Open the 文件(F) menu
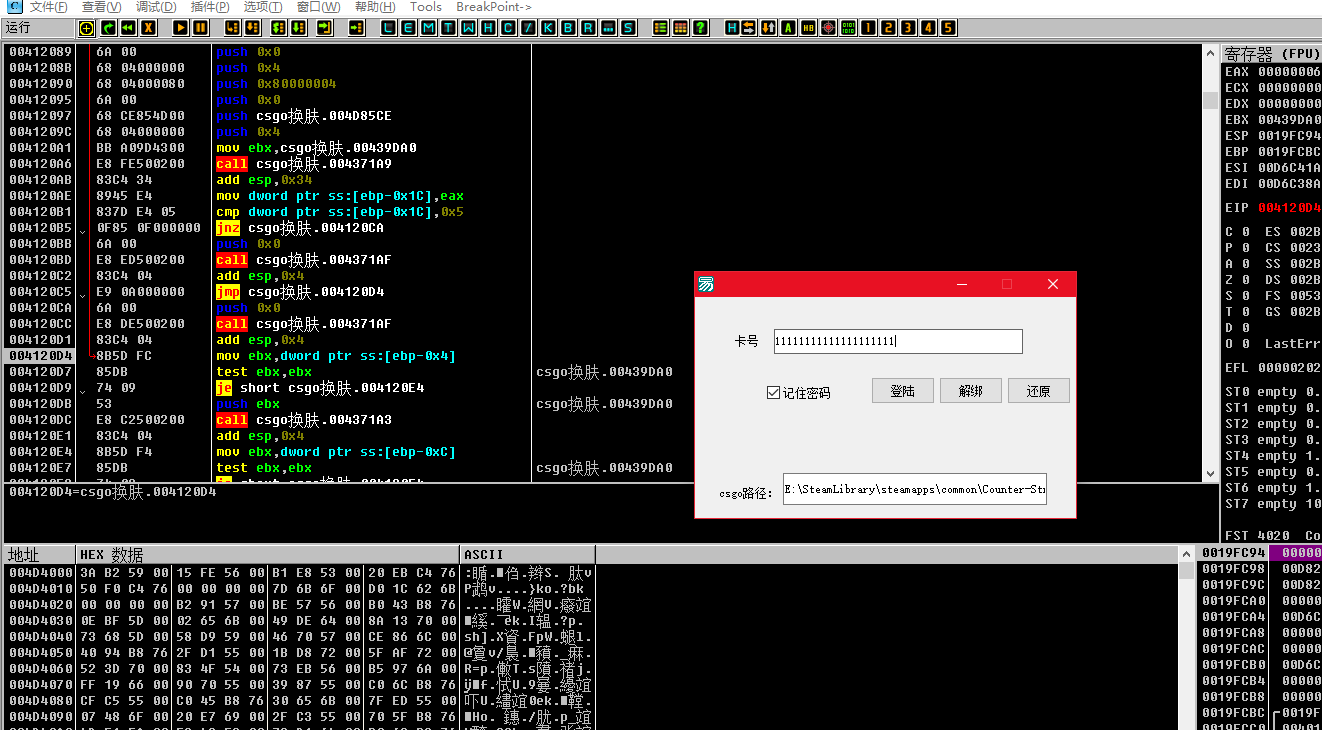The height and width of the screenshot is (730, 1322). pyautogui.click(x=48, y=7)
